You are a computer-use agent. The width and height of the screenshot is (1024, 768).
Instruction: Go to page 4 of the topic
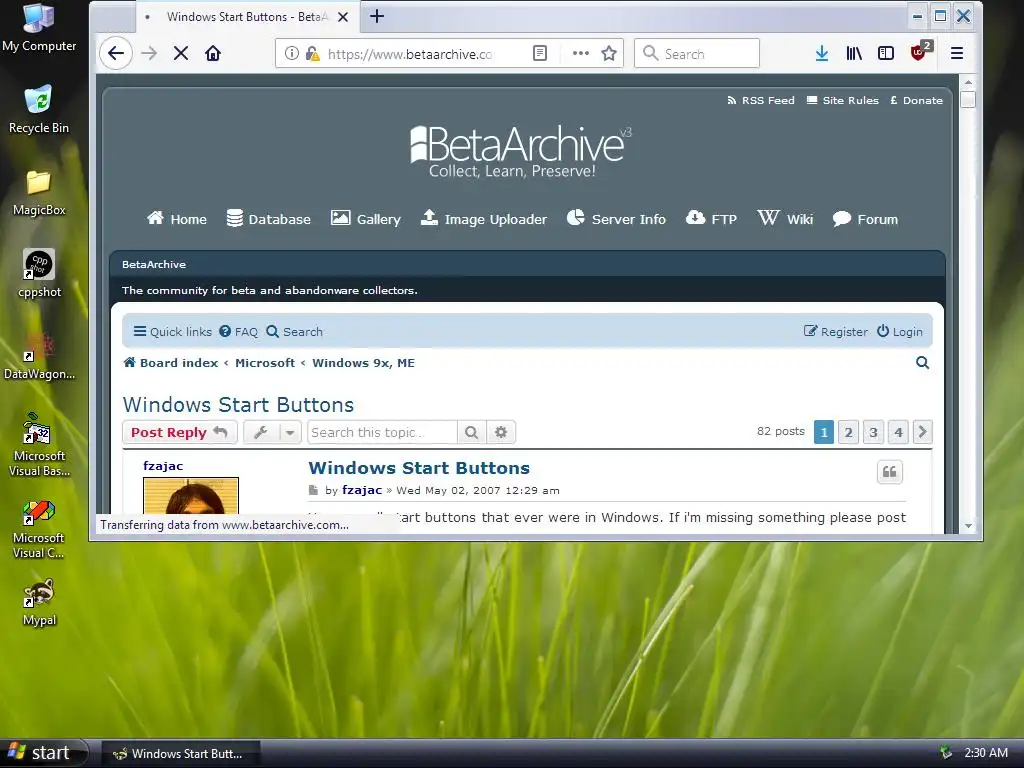[898, 432]
